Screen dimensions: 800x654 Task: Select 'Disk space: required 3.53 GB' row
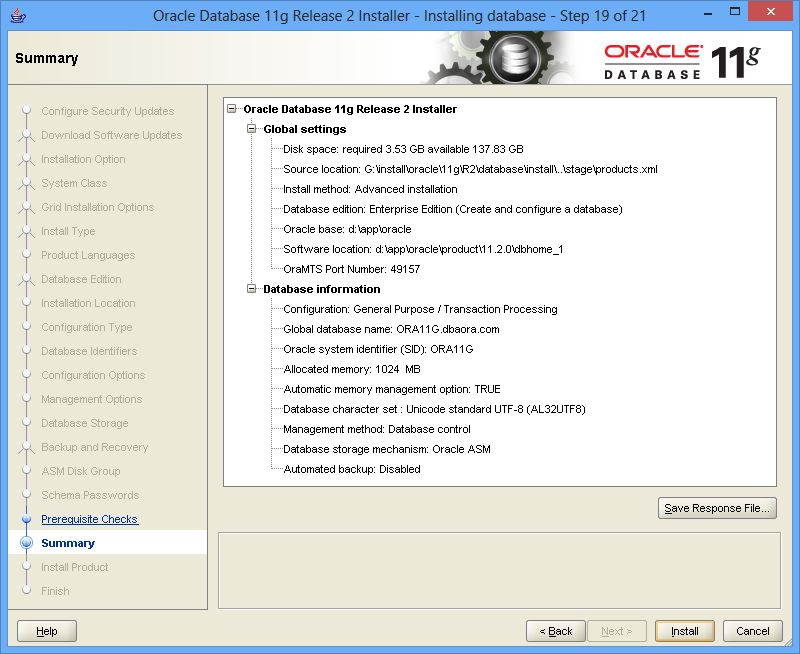pos(403,149)
